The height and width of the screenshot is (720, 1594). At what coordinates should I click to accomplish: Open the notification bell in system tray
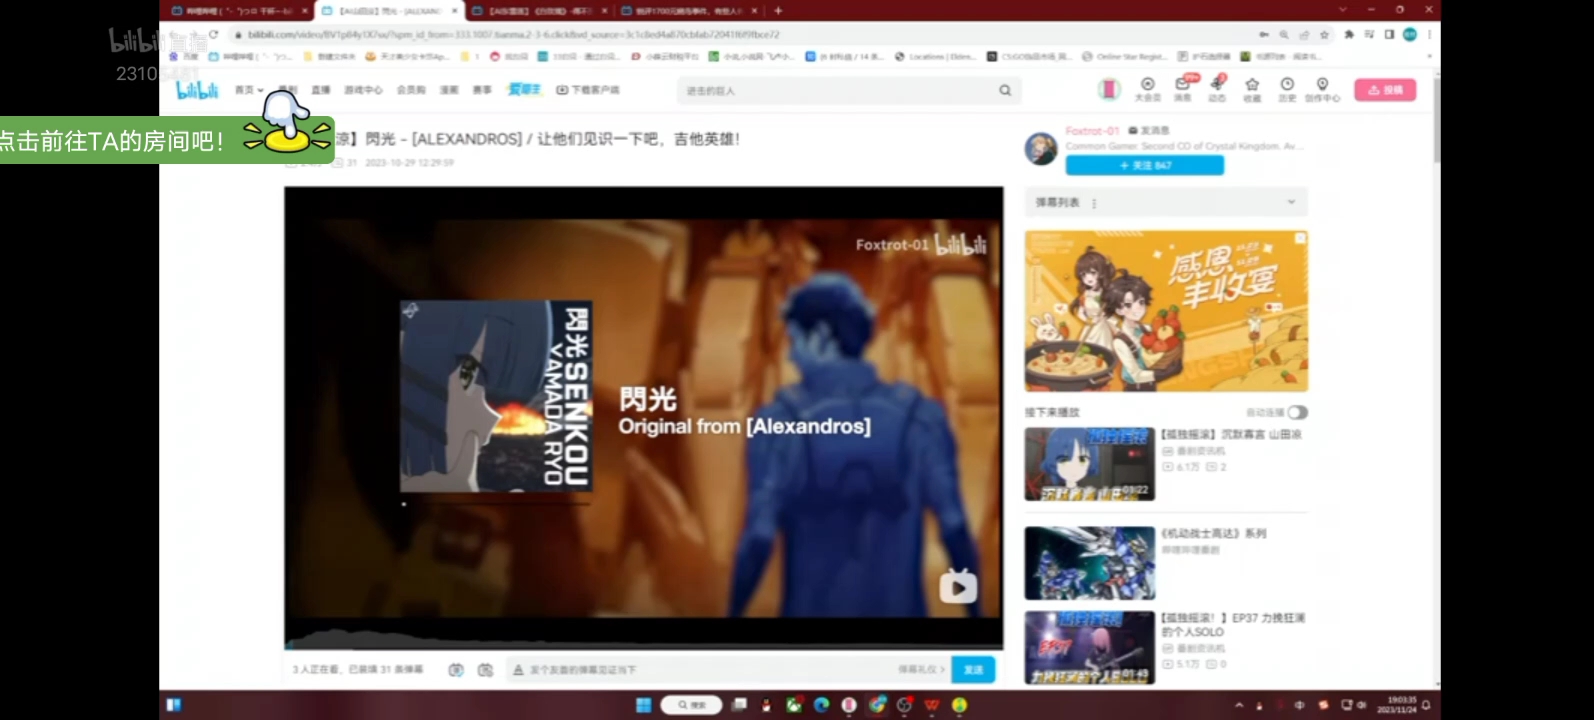pos(1426,705)
